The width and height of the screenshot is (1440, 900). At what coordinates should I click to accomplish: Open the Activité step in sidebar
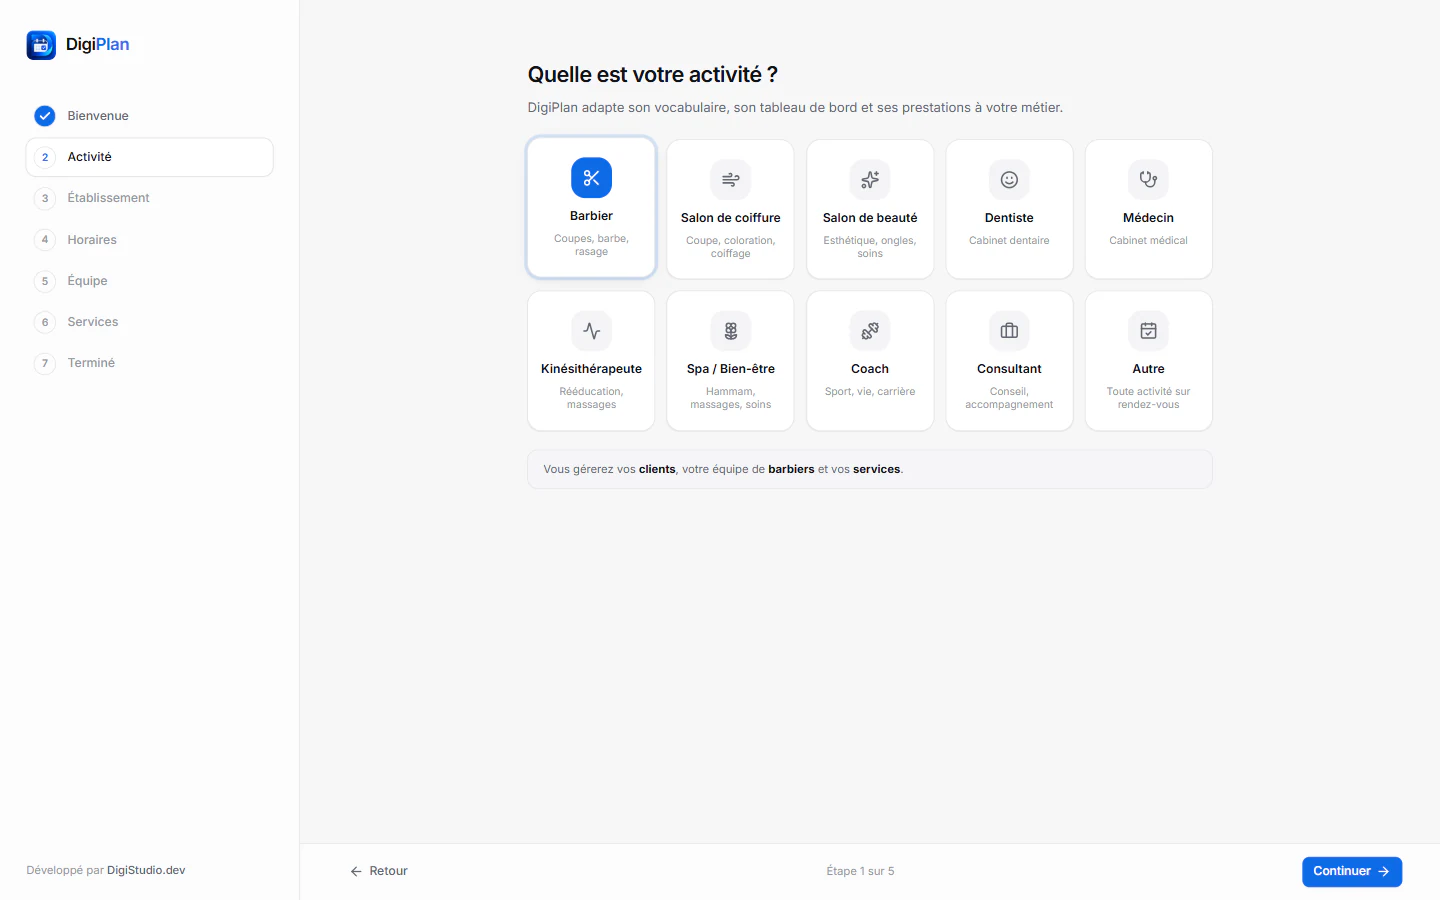[x=150, y=157]
